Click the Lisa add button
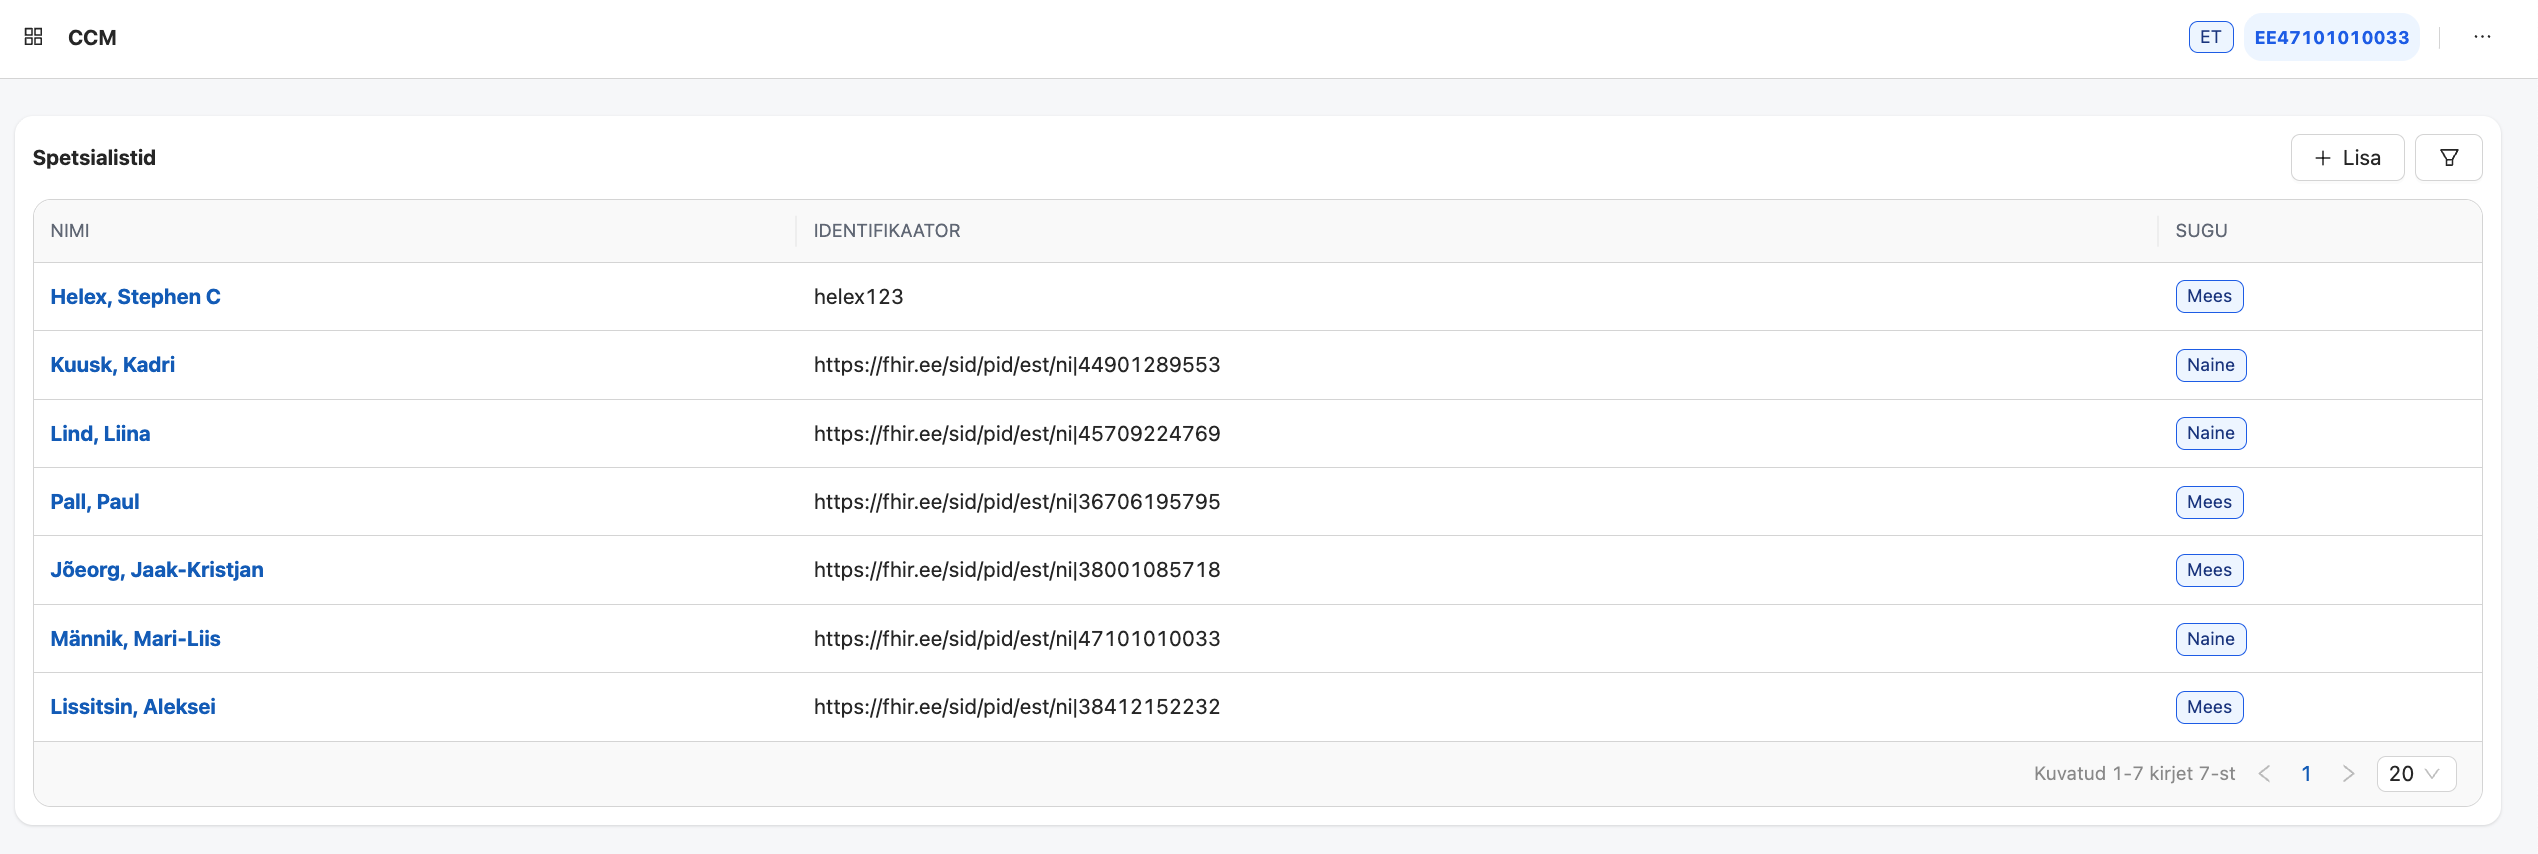 pyautogui.click(x=2347, y=158)
